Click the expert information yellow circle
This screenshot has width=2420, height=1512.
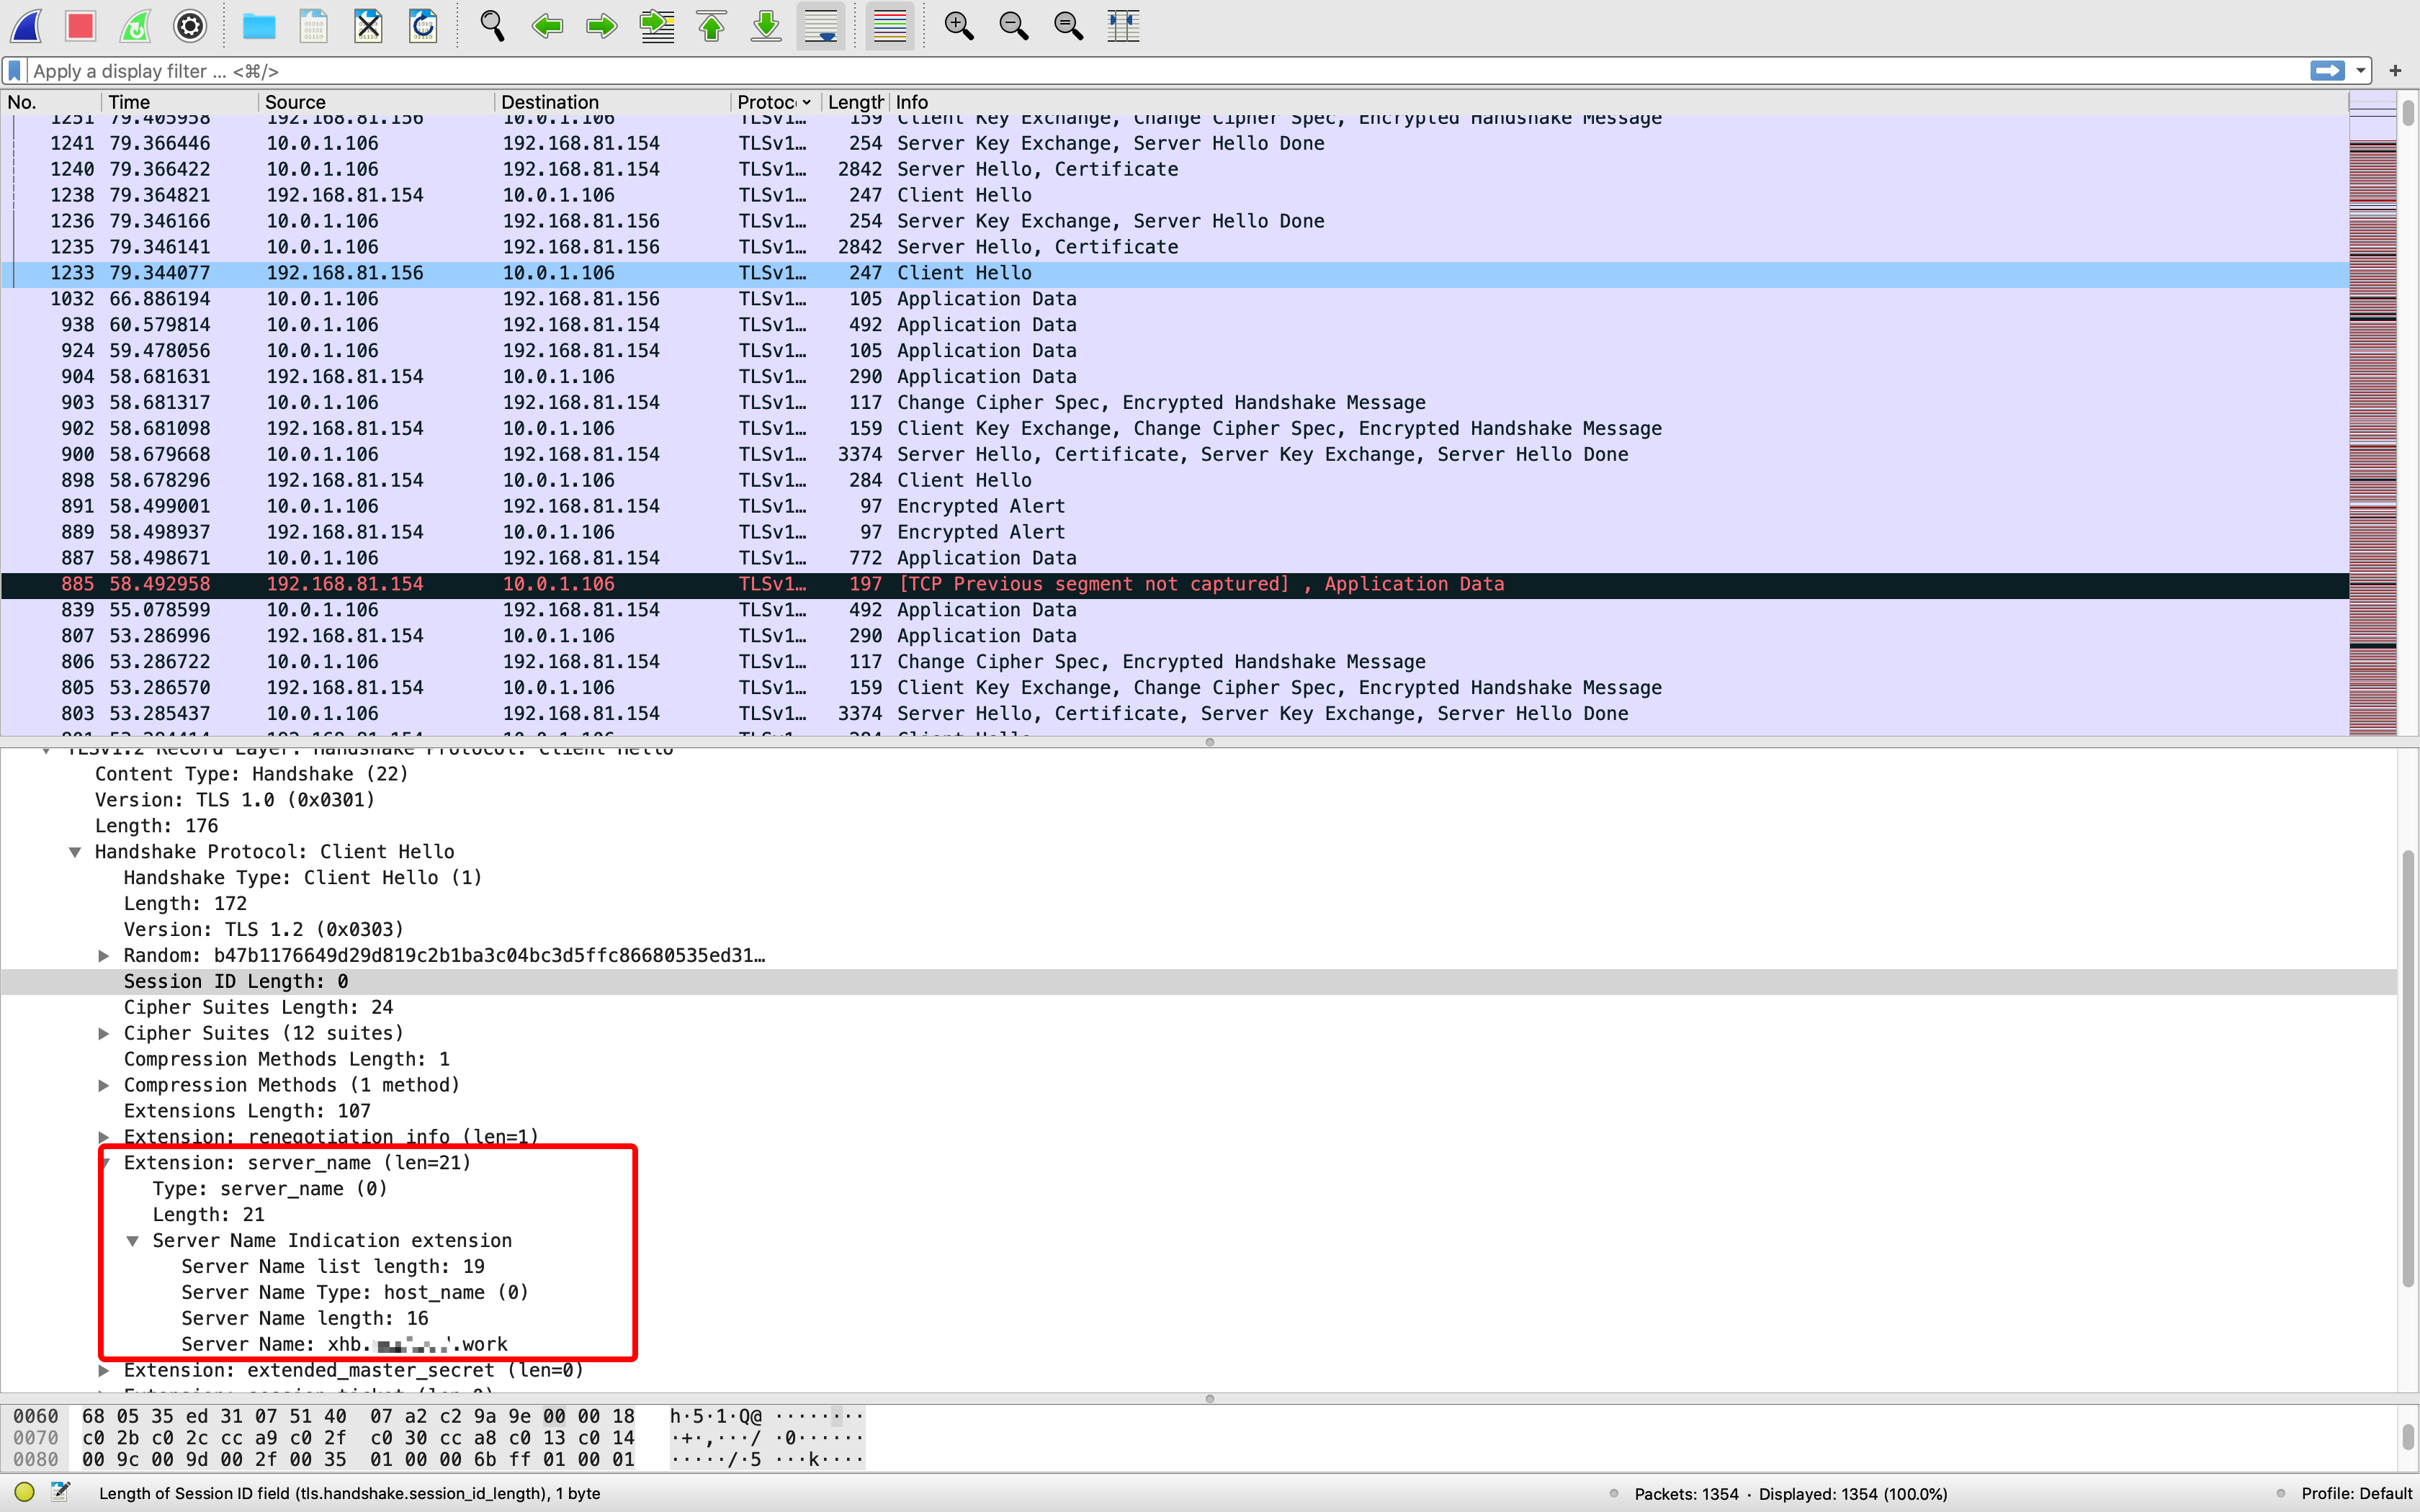pyautogui.click(x=25, y=1493)
